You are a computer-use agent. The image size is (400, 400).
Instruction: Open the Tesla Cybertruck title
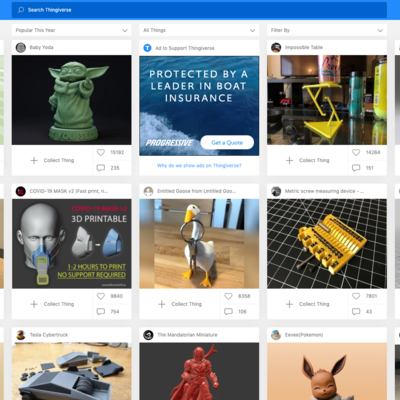(49, 335)
